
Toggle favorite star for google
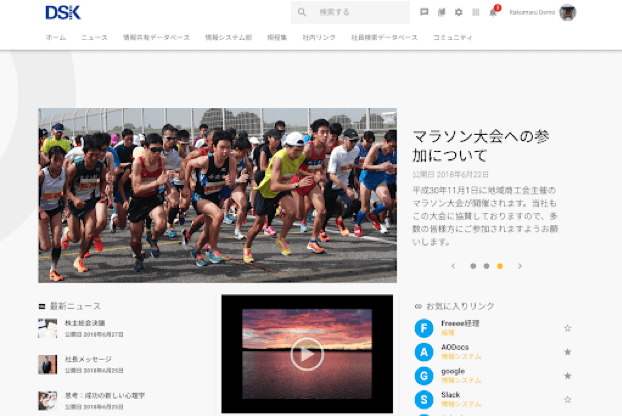point(568,376)
